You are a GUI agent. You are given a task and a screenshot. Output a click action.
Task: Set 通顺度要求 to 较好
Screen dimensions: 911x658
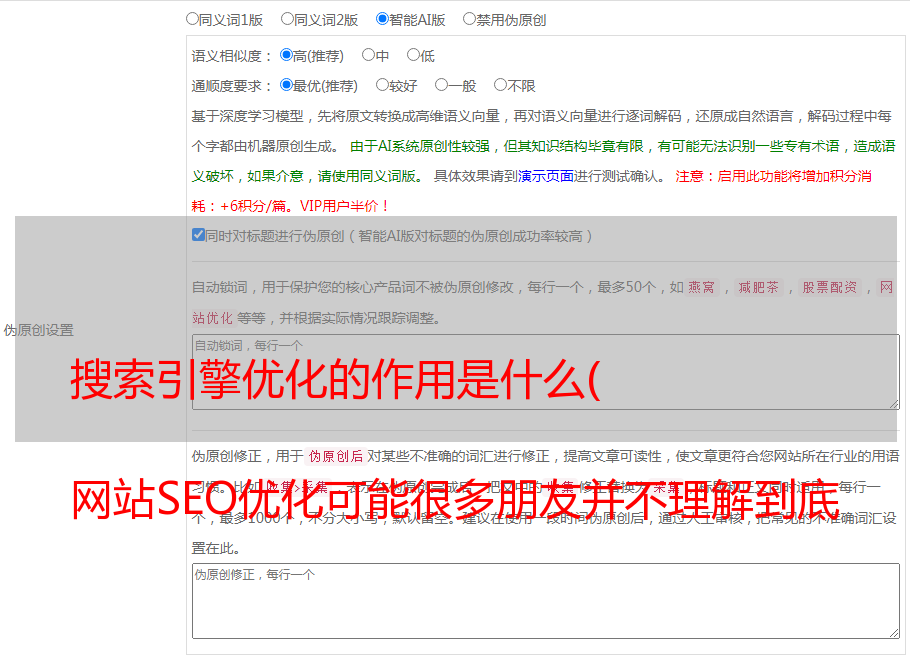click(x=382, y=85)
